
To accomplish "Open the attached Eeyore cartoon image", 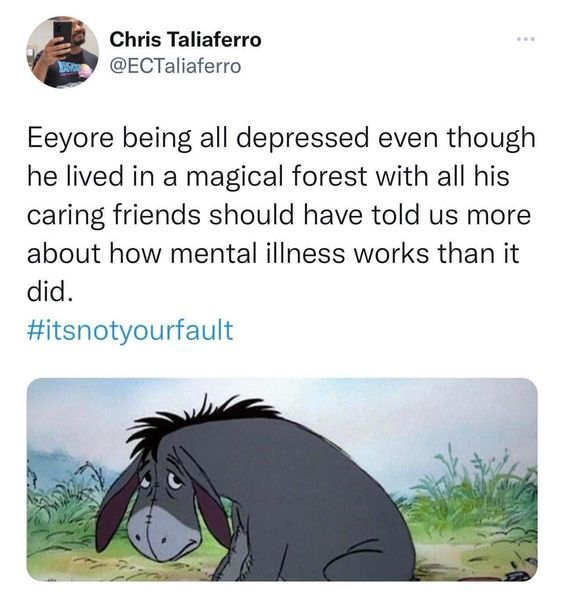I will click(282, 479).
